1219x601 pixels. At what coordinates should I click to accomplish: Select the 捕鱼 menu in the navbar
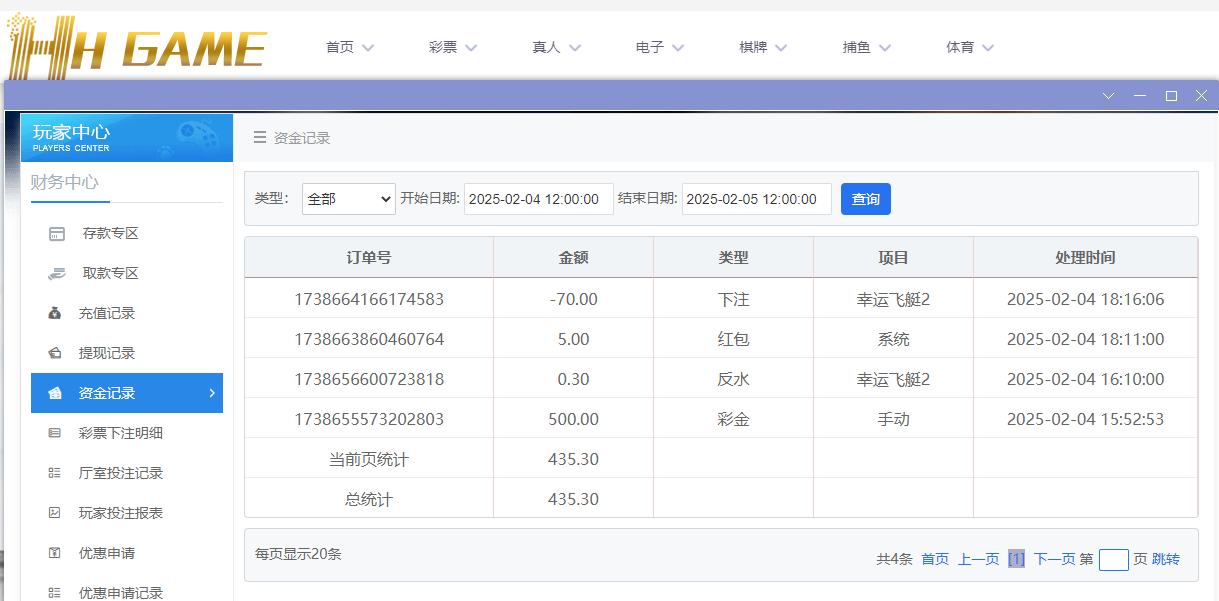(x=866, y=46)
